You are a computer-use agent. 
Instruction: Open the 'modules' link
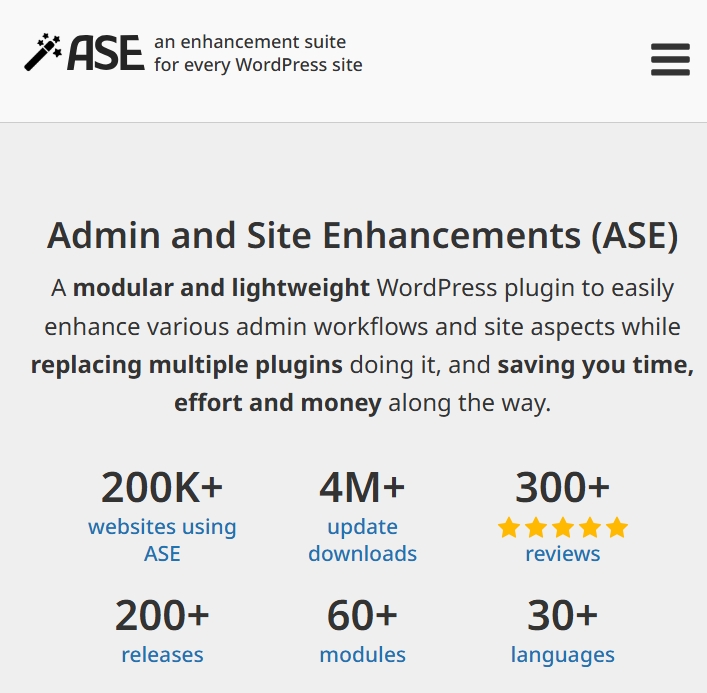pyautogui.click(x=363, y=655)
